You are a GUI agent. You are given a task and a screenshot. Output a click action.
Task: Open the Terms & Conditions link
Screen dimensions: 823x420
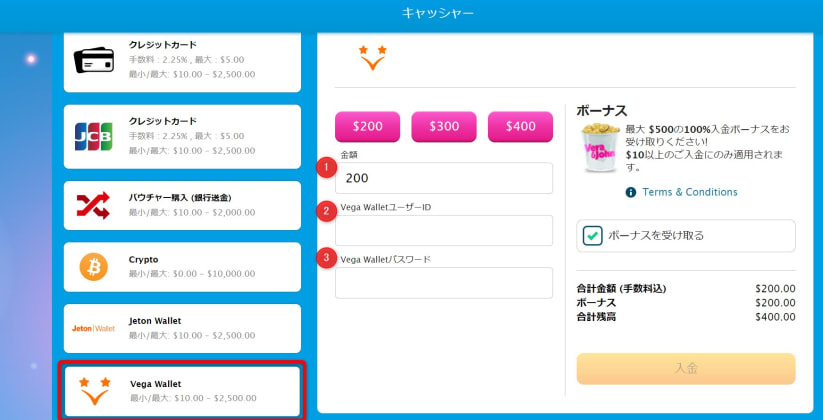pos(690,192)
